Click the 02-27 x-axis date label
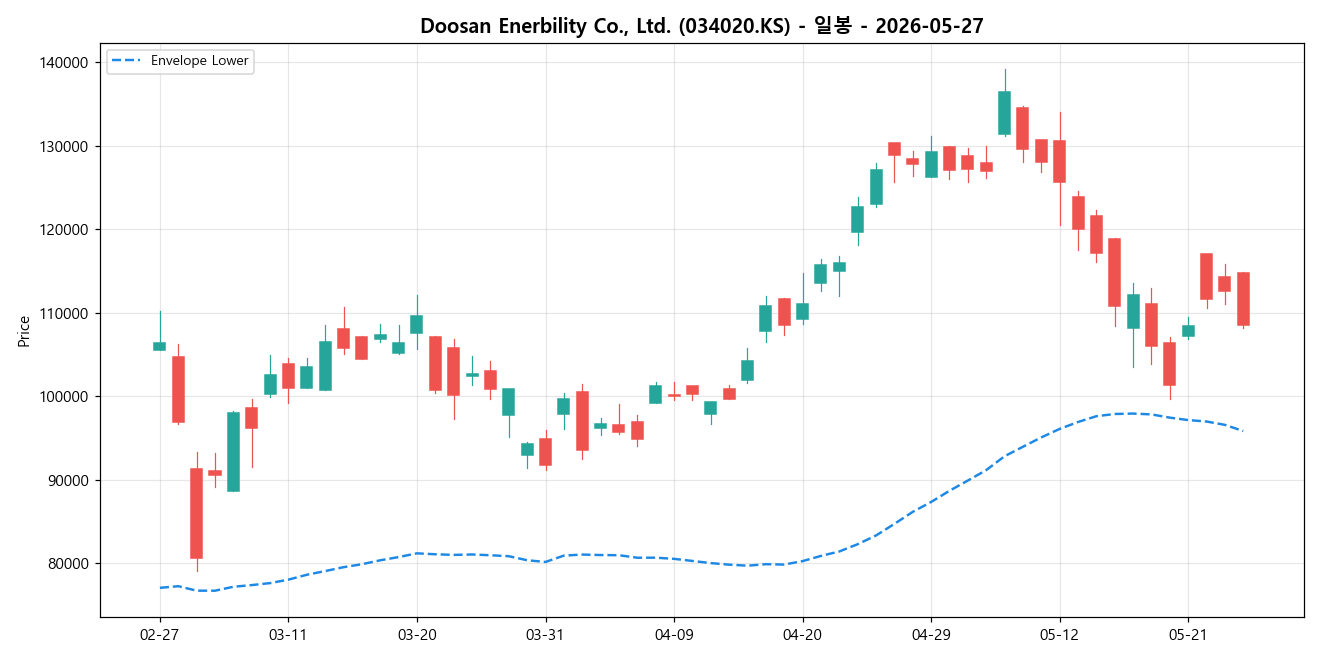This screenshot has height=660, width=1320. pyautogui.click(x=159, y=635)
